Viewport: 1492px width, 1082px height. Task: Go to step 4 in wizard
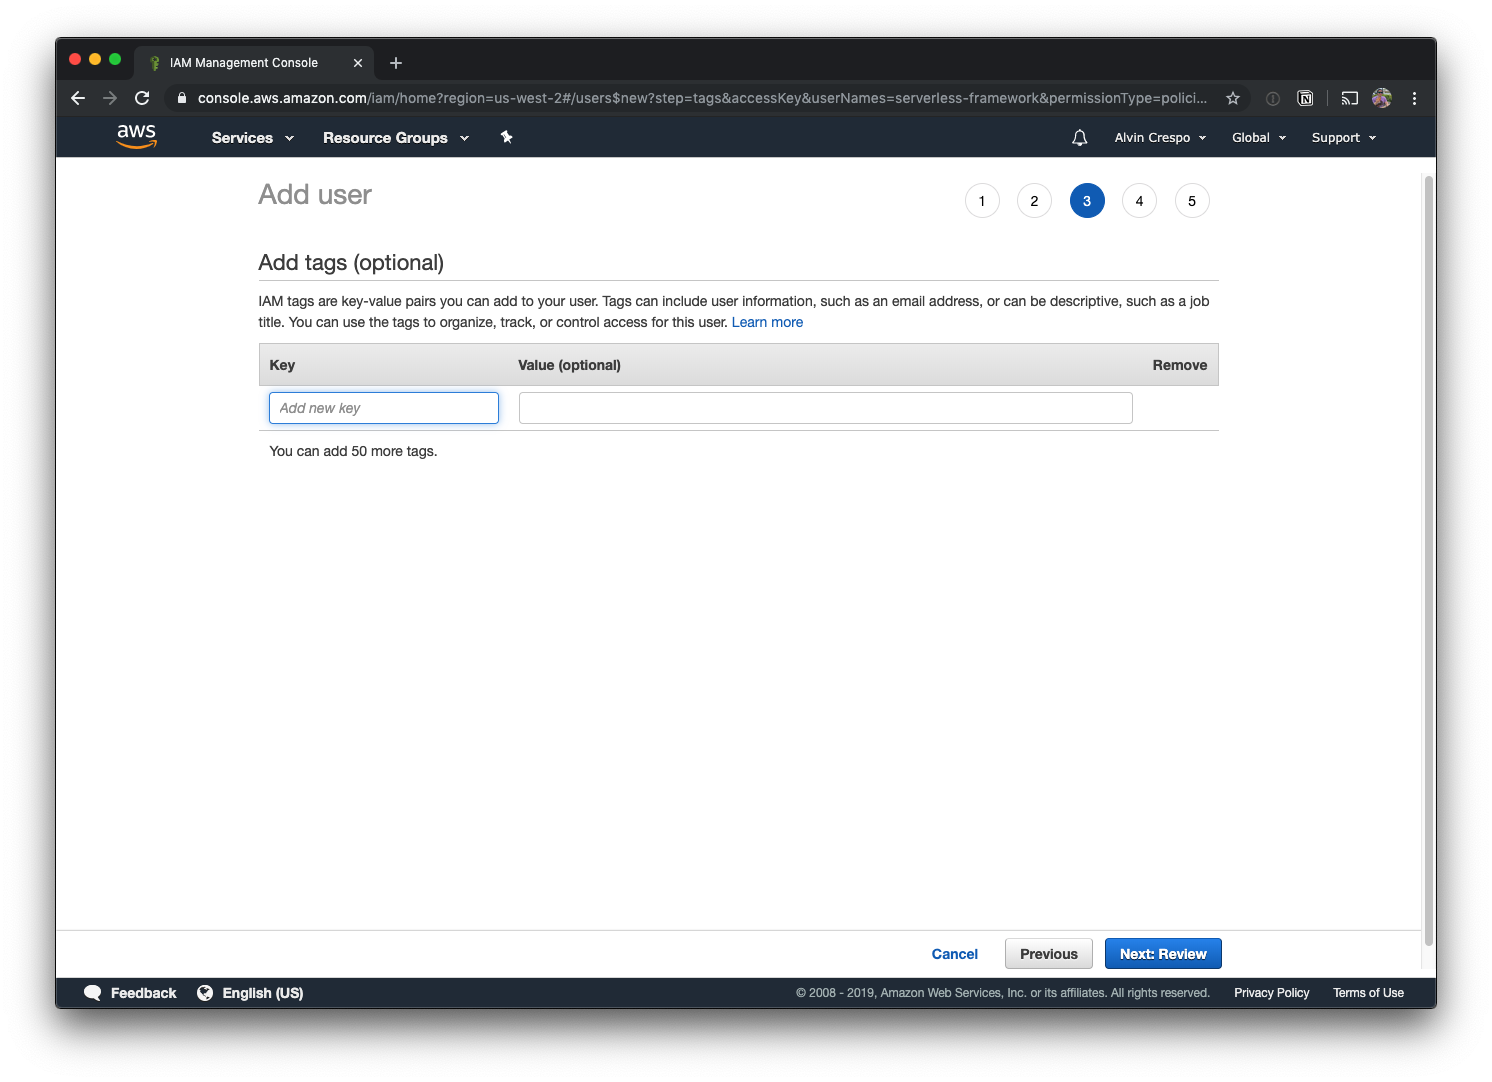point(1139,201)
